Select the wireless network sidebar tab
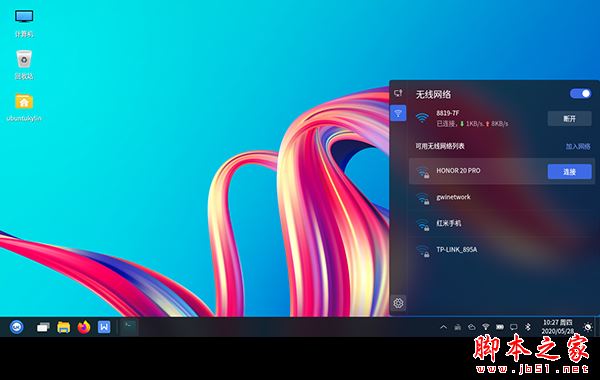Screen dimensions: 600x380 click(x=398, y=113)
